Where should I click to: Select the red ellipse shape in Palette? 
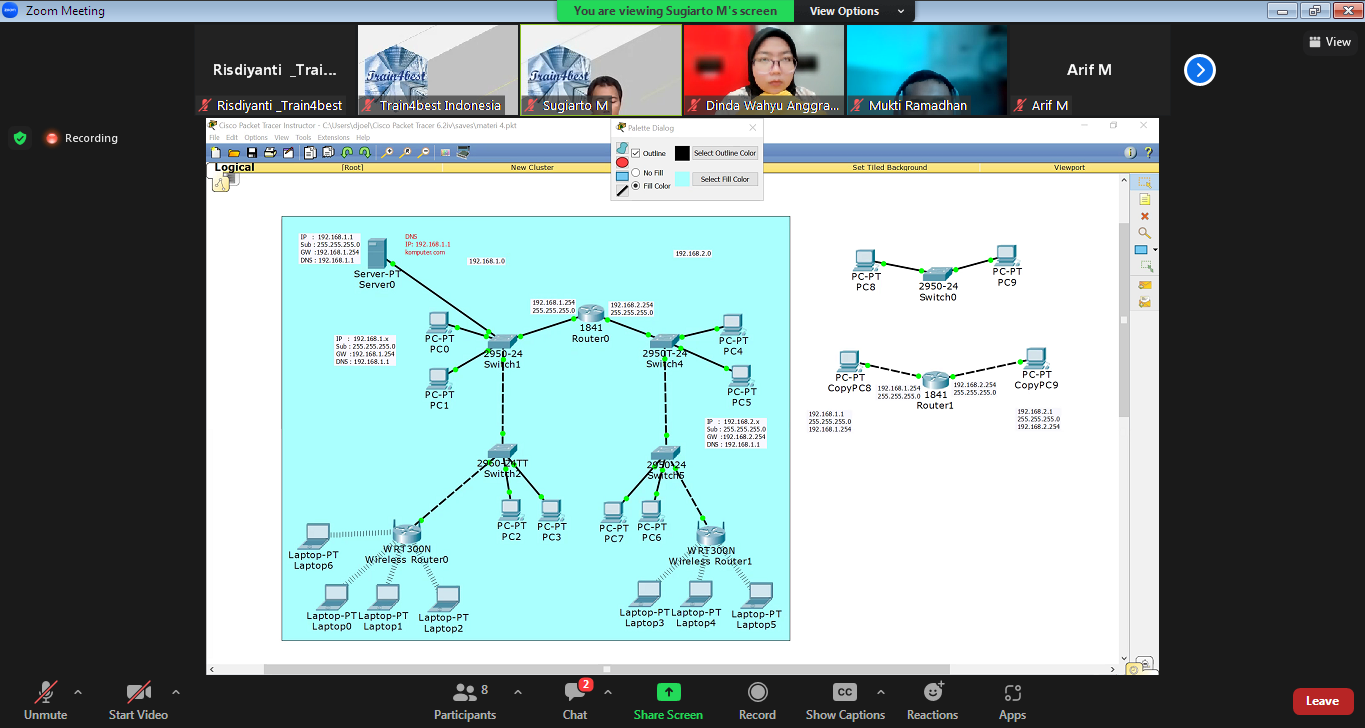tap(622, 162)
